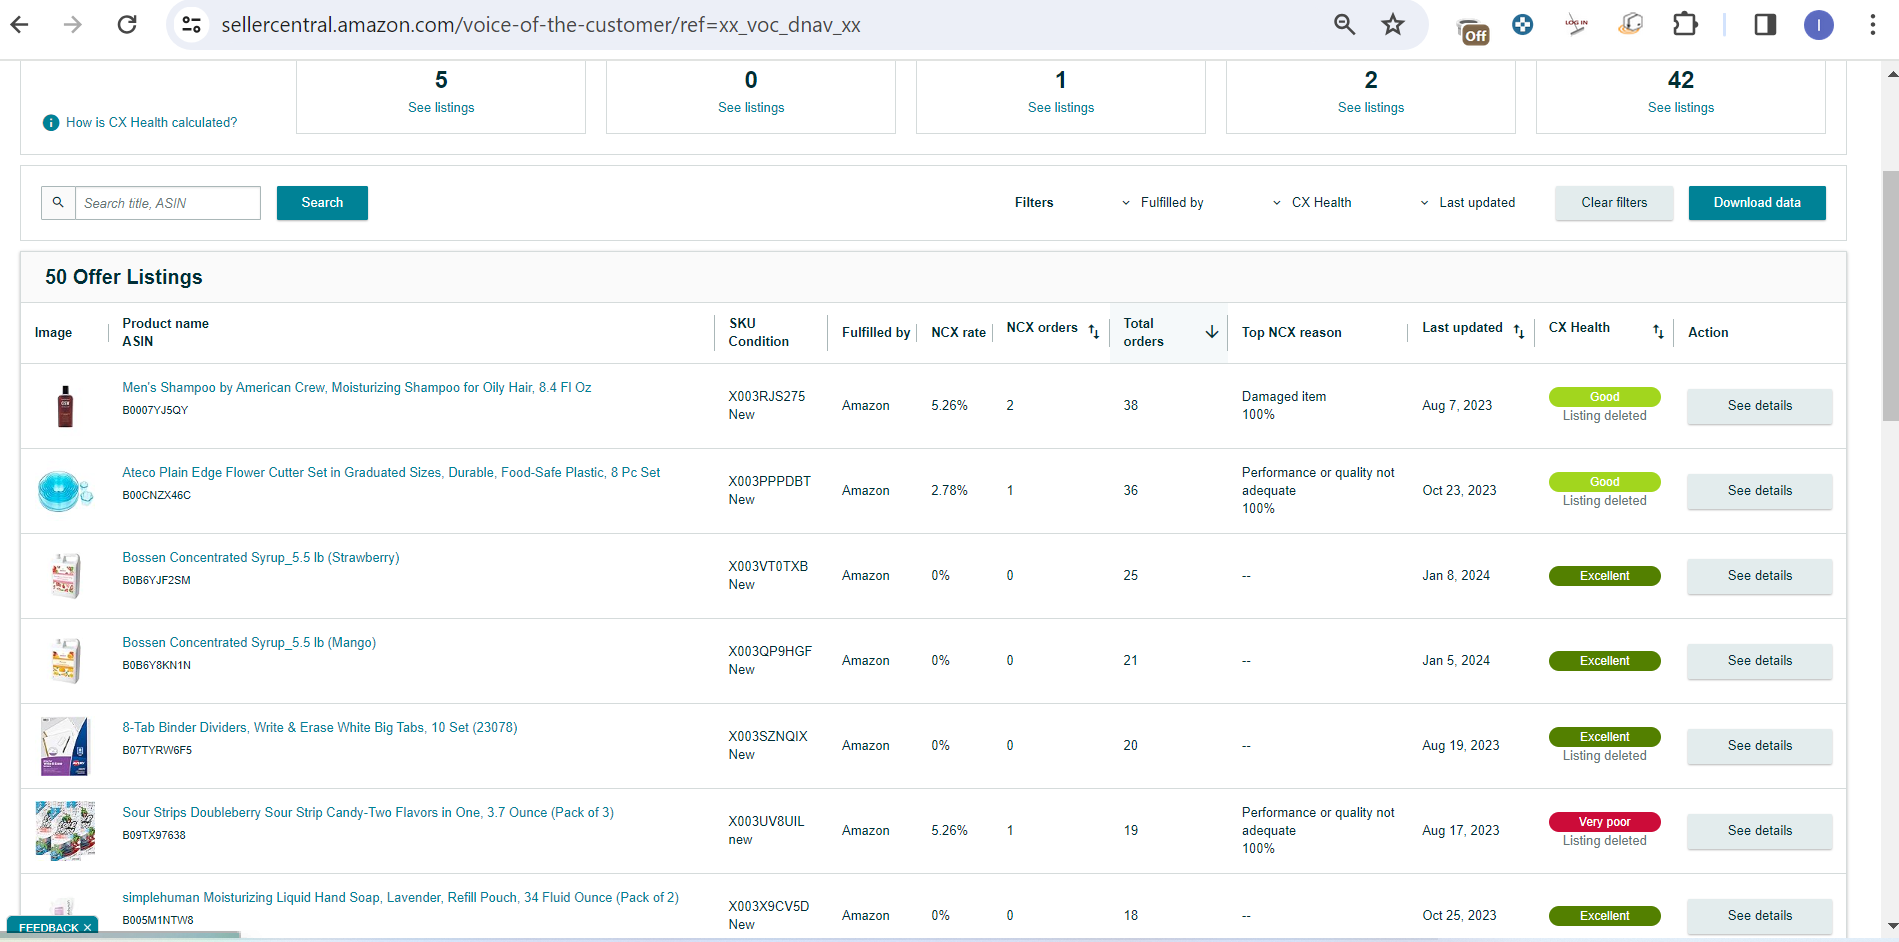See details for Sour Strips candy
The height and width of the screenshot is (942, 1899).
(x=1760, y=831)
